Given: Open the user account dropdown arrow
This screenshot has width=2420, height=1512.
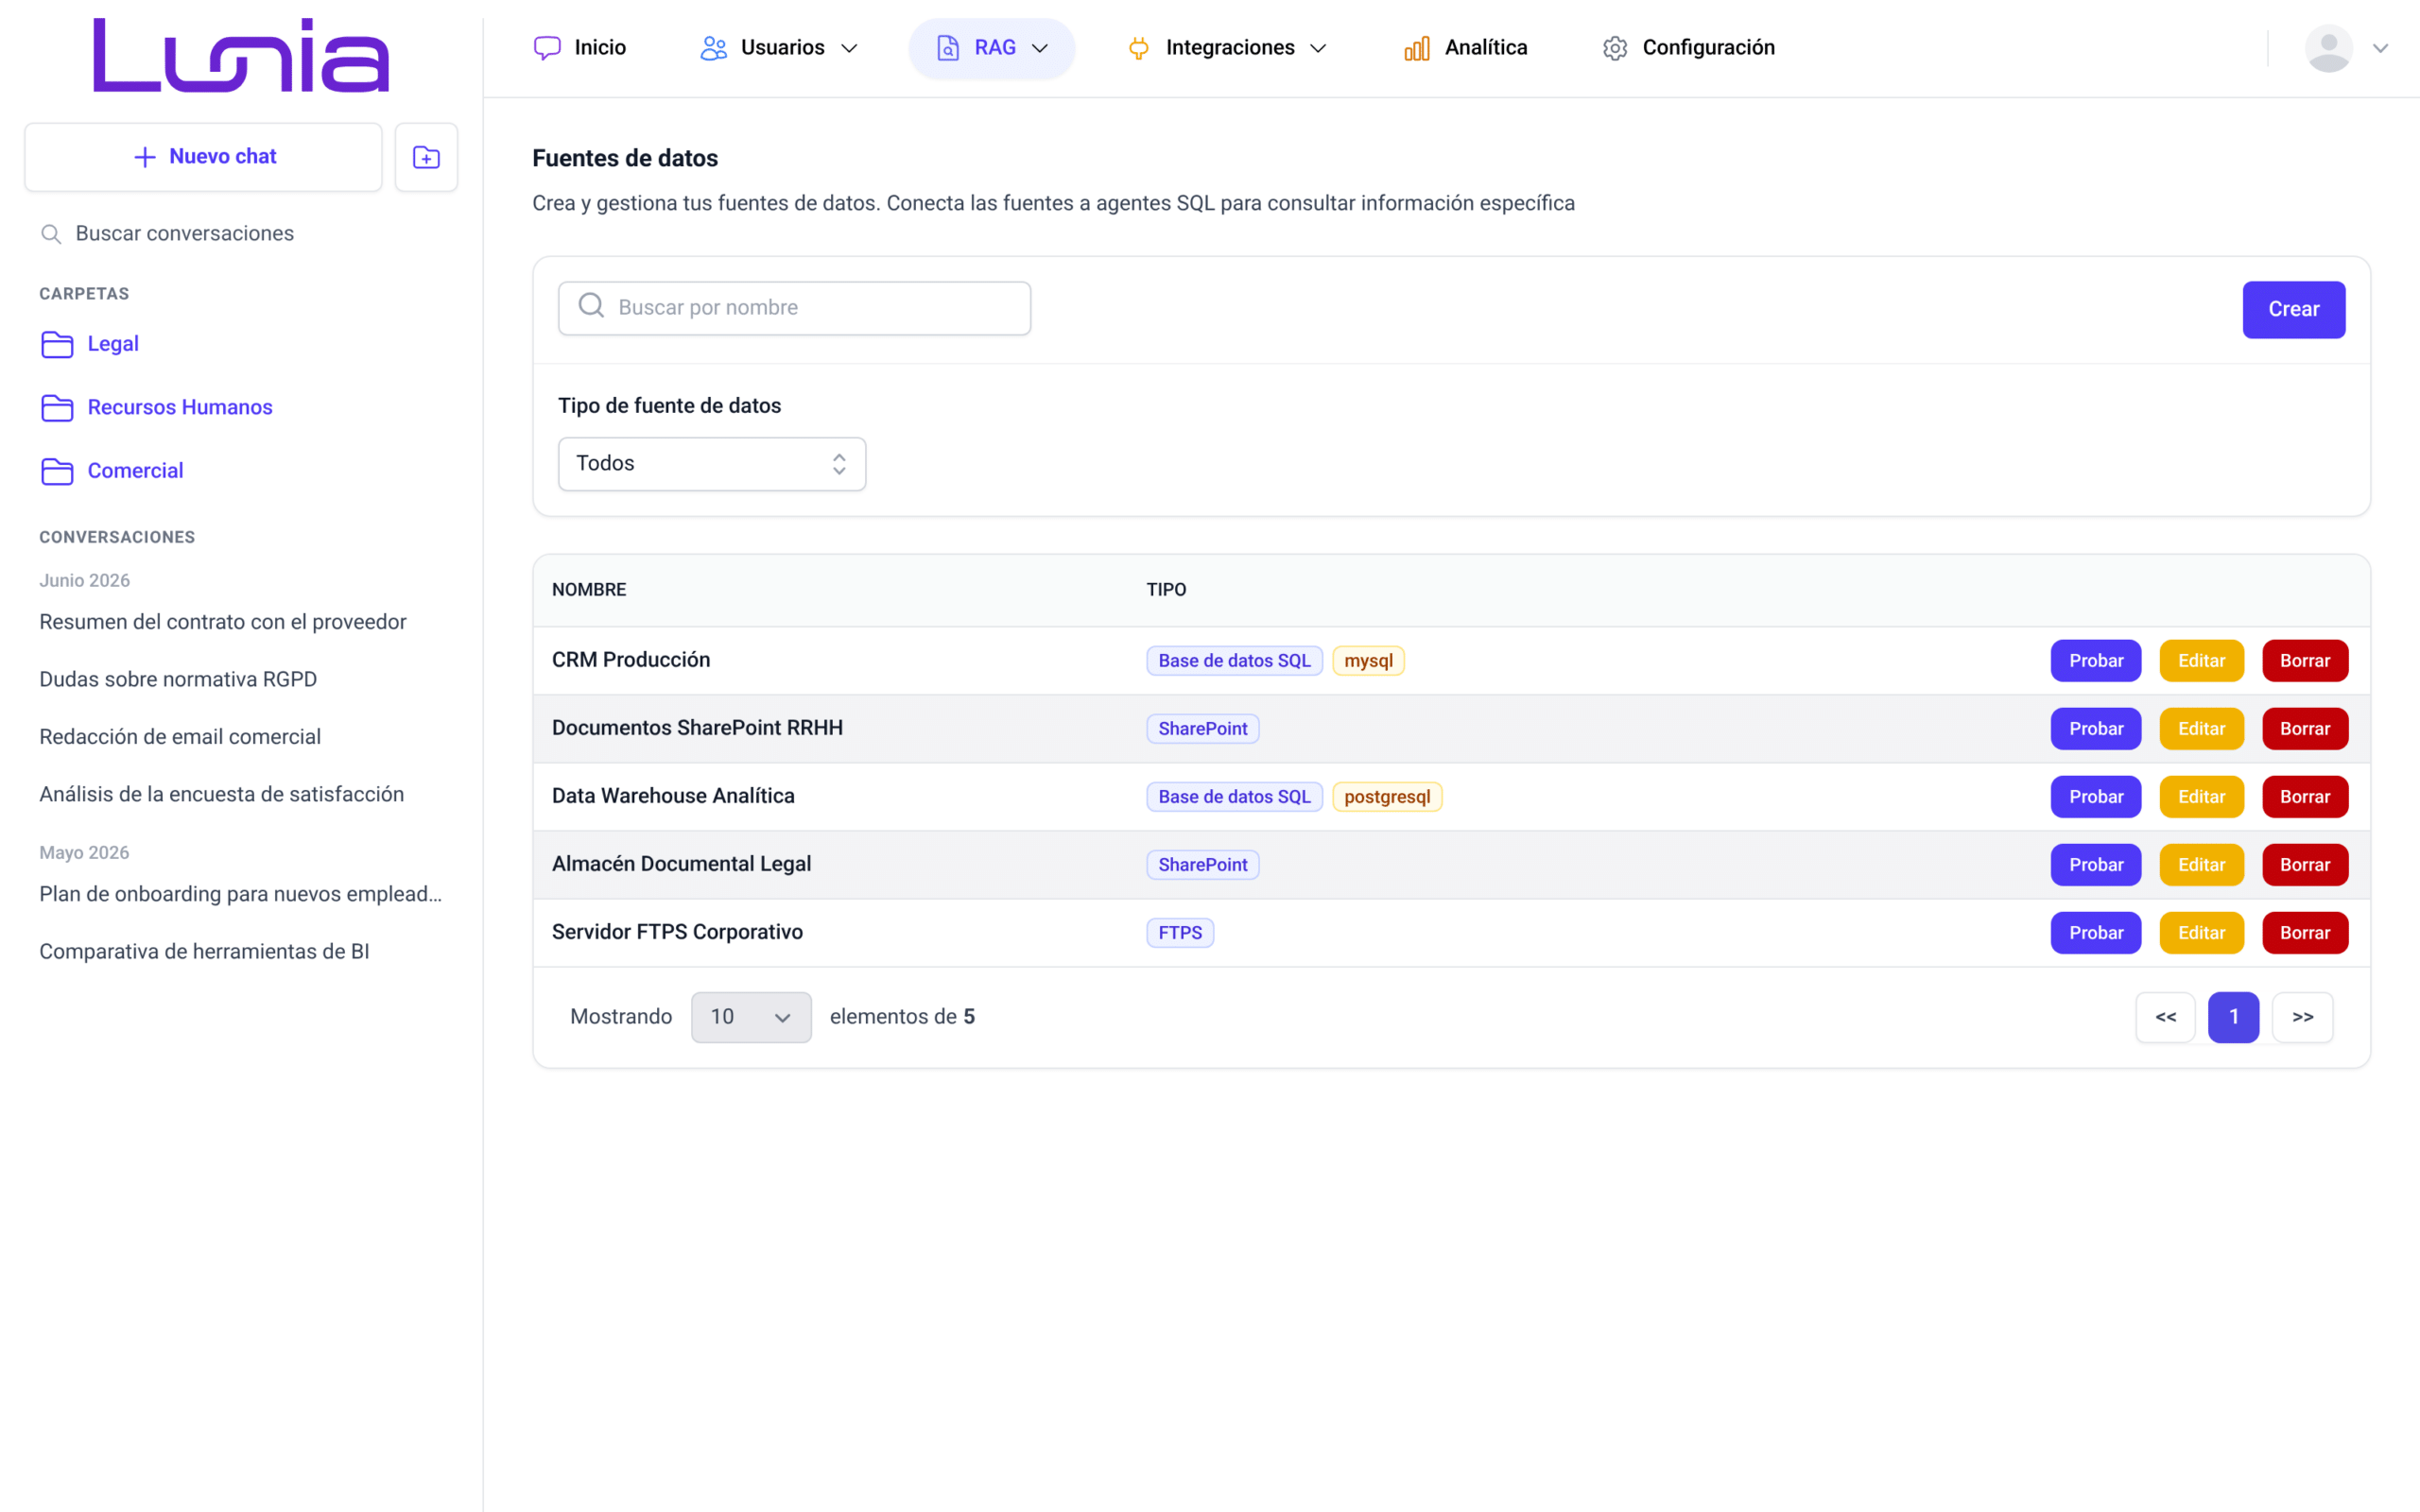Looking at the screenshot, I should click(x=2380, y=48).
